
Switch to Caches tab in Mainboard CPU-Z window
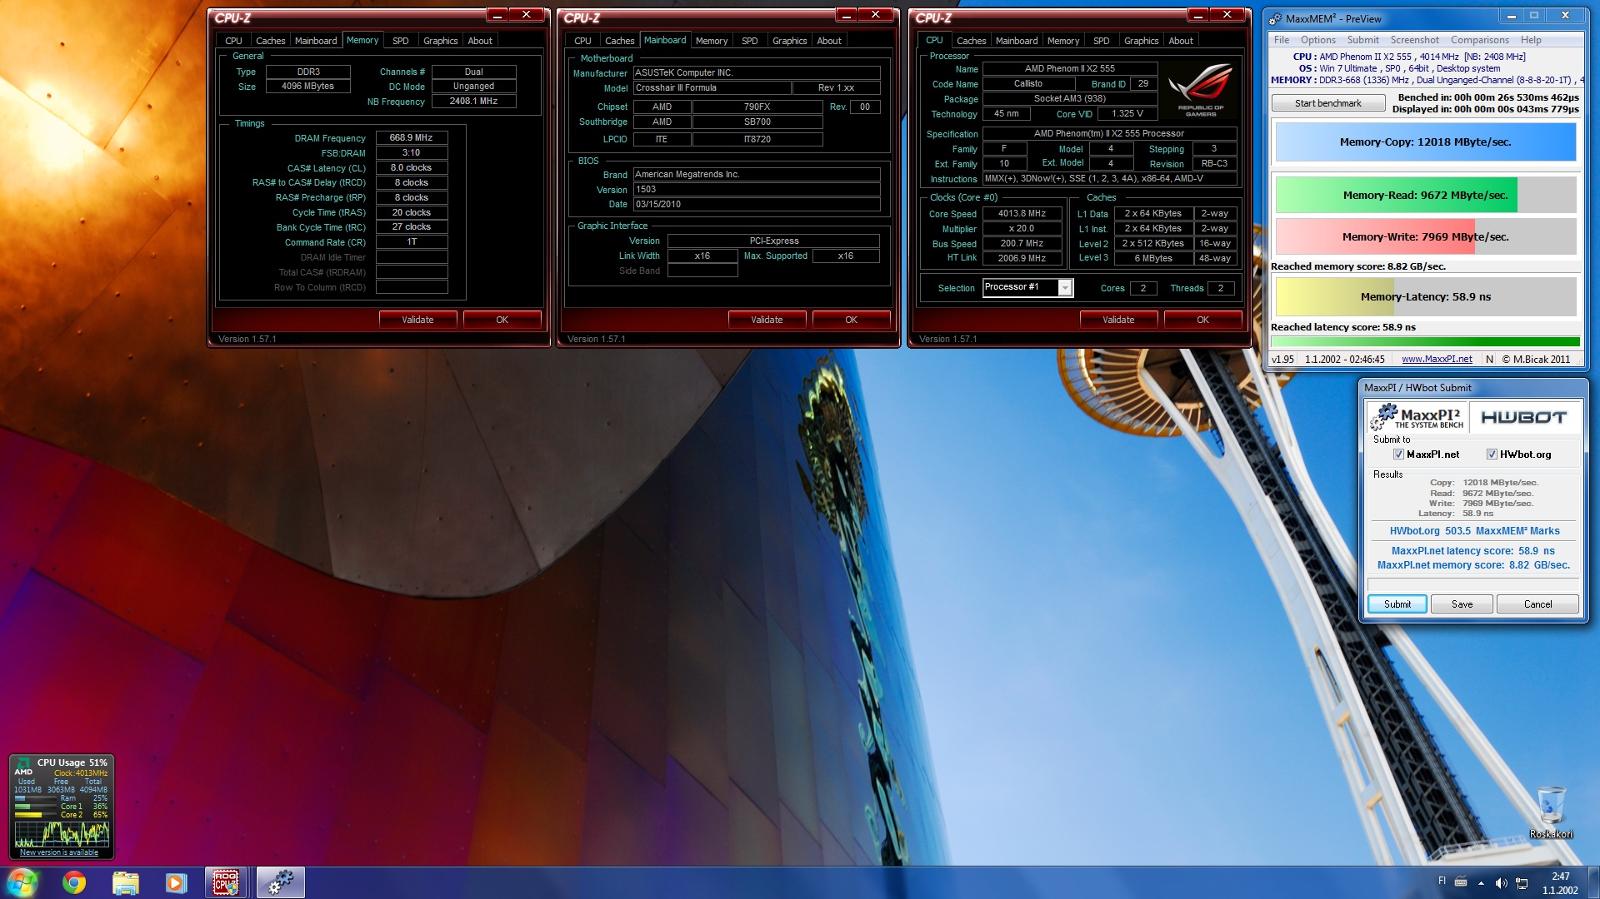(619, 41)
